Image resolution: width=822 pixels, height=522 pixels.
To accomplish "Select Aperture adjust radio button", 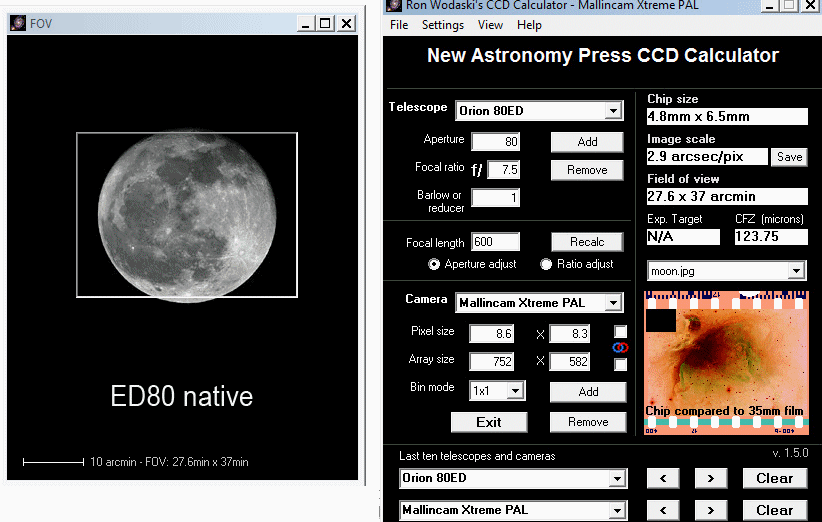I will pos(434,264).
